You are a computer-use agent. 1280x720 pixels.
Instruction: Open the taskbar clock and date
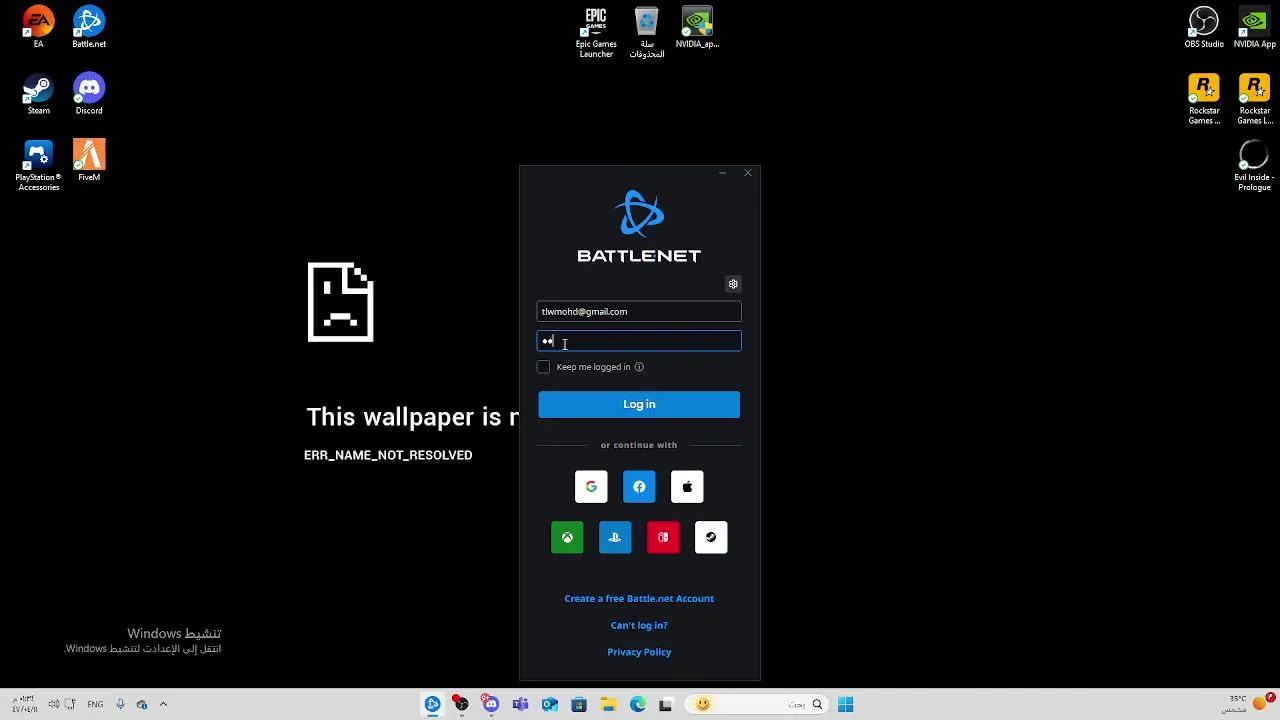(x=24, y=704)
